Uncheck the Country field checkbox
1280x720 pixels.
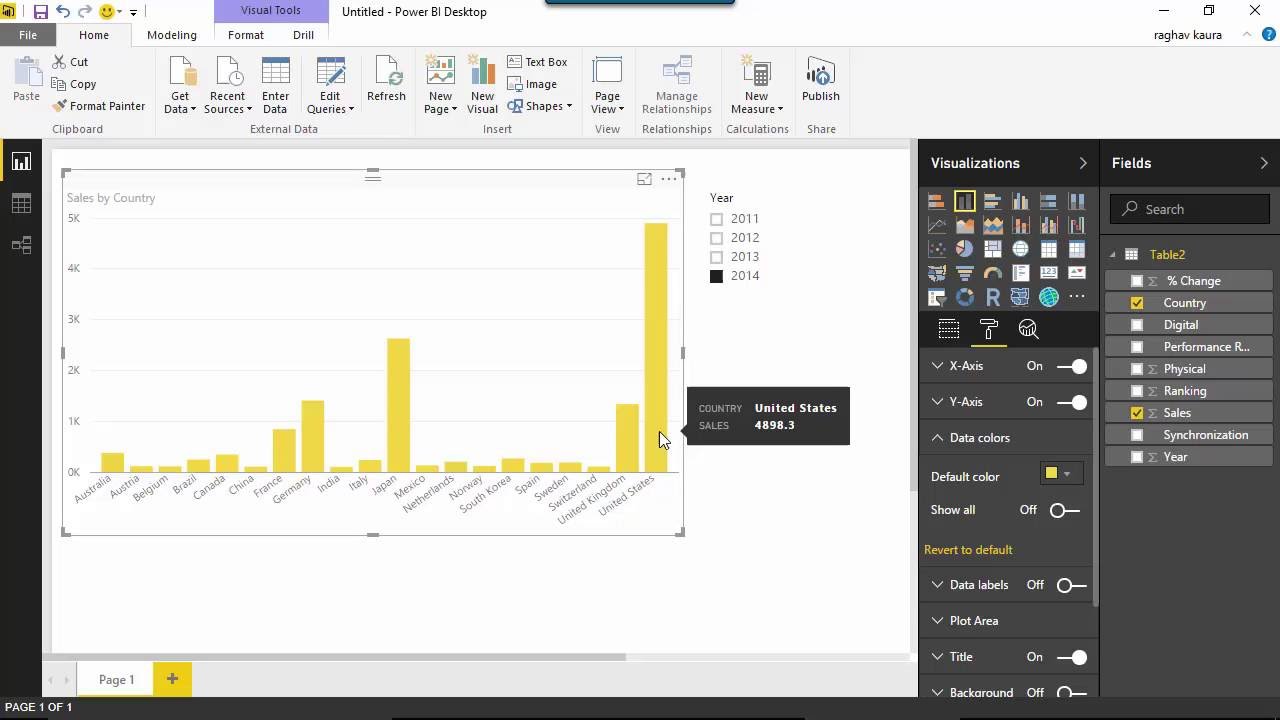pyautogui.click(x=1137, y=303)
